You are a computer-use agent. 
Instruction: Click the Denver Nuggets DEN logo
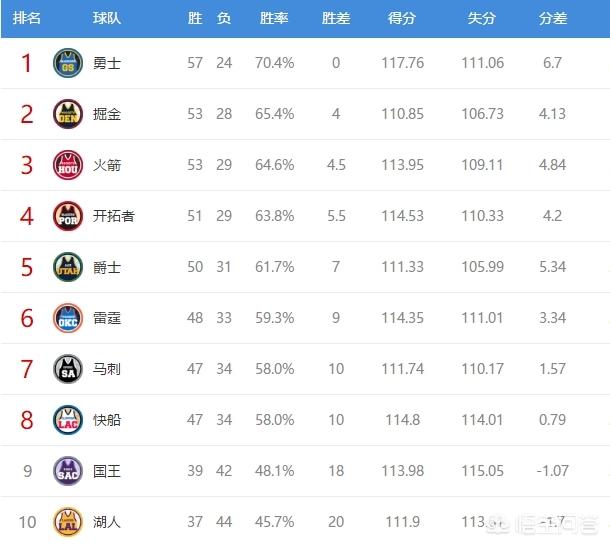[x=68, y=114]
